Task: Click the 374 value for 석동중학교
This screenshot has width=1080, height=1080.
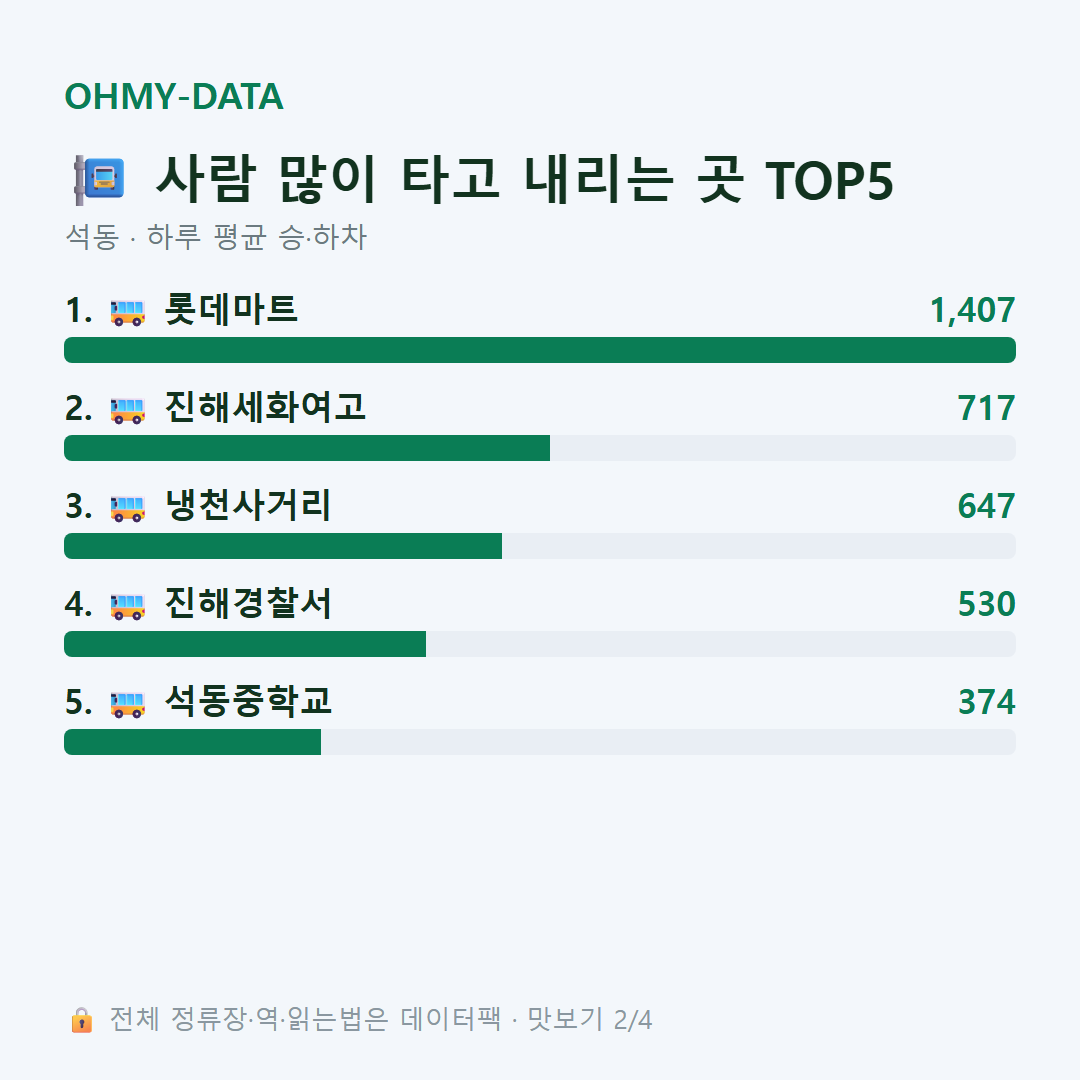Action: tap(987, 703)
